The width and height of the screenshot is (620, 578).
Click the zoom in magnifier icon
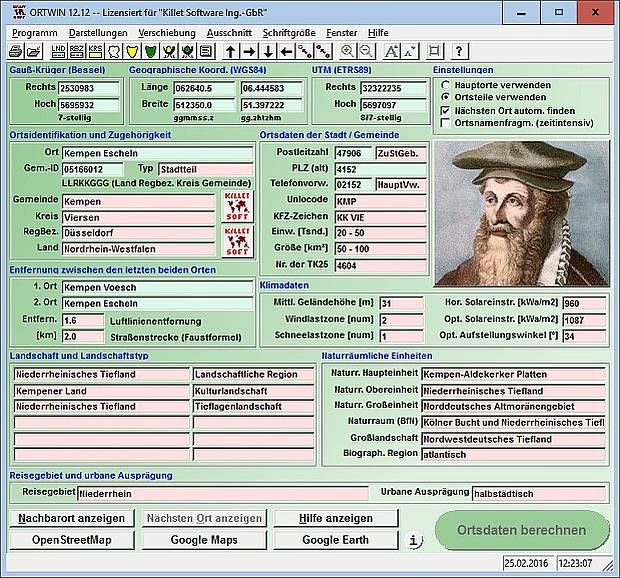347,51
